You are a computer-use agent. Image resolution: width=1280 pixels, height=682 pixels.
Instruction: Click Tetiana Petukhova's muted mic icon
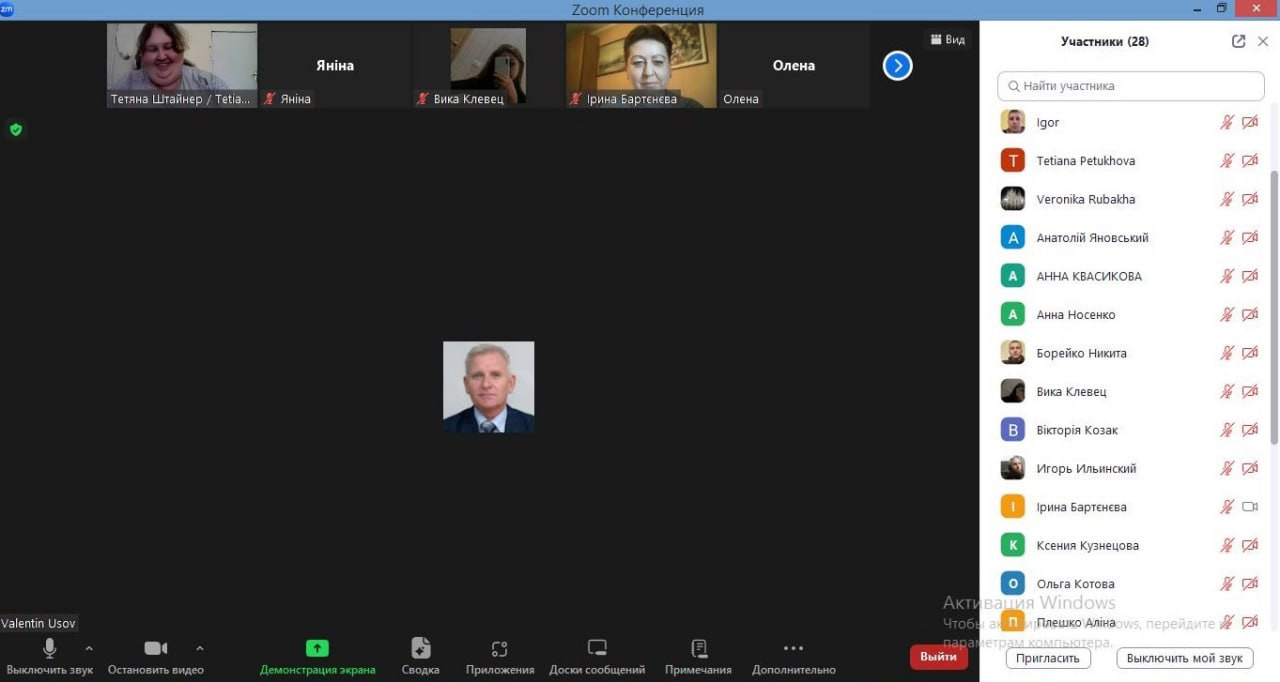click(1227, 161)
